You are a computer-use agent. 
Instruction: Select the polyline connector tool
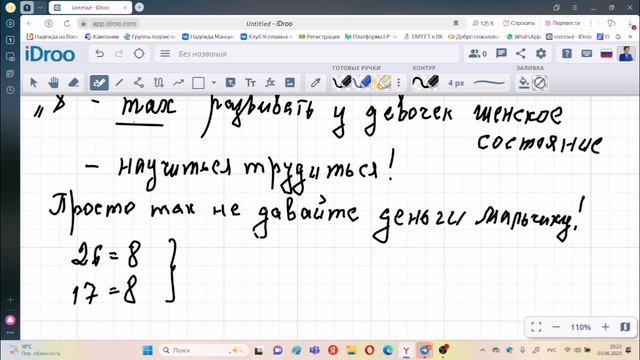(139, 83)
